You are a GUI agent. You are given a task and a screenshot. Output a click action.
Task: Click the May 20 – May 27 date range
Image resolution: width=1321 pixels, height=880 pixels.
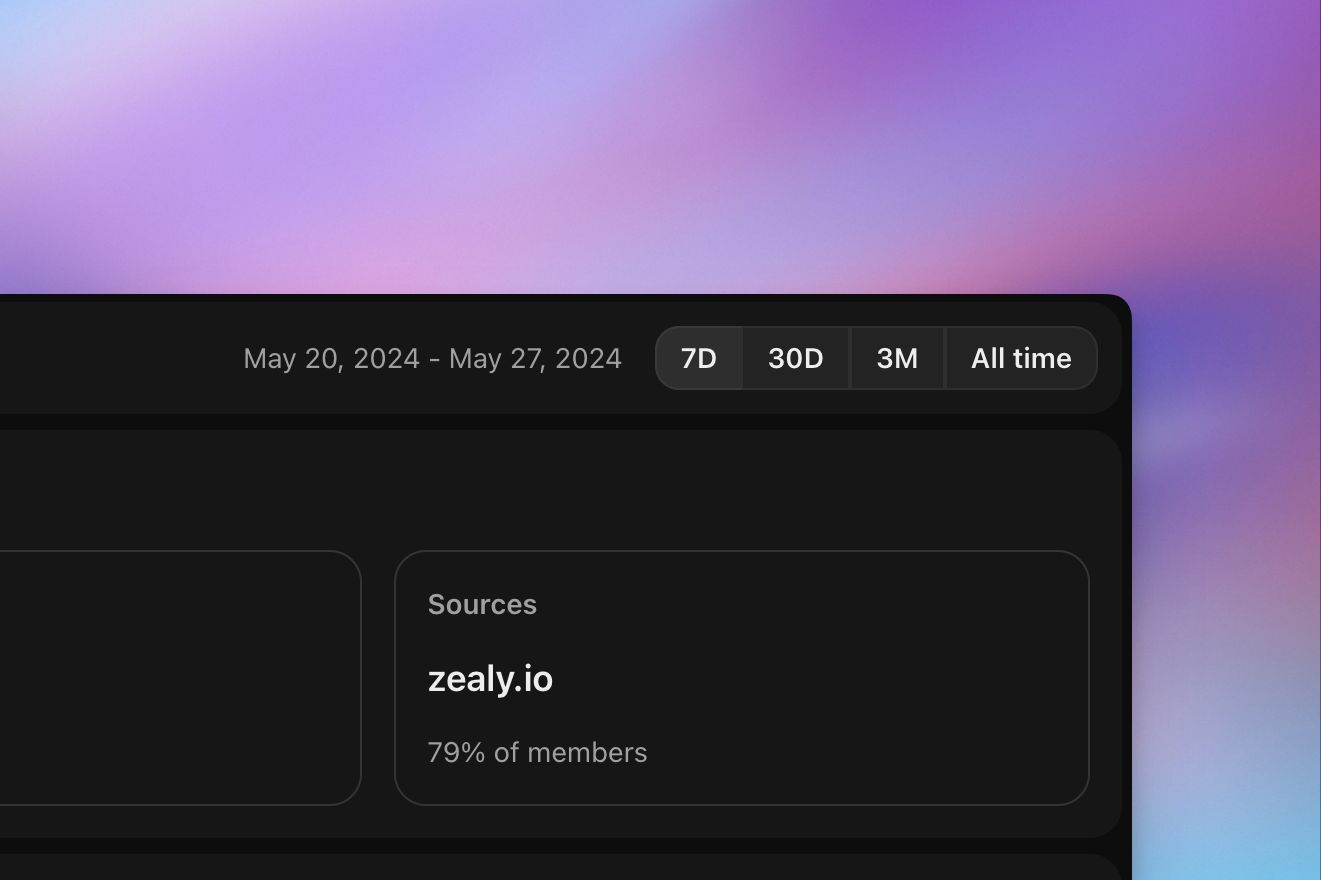pos(432,358)
